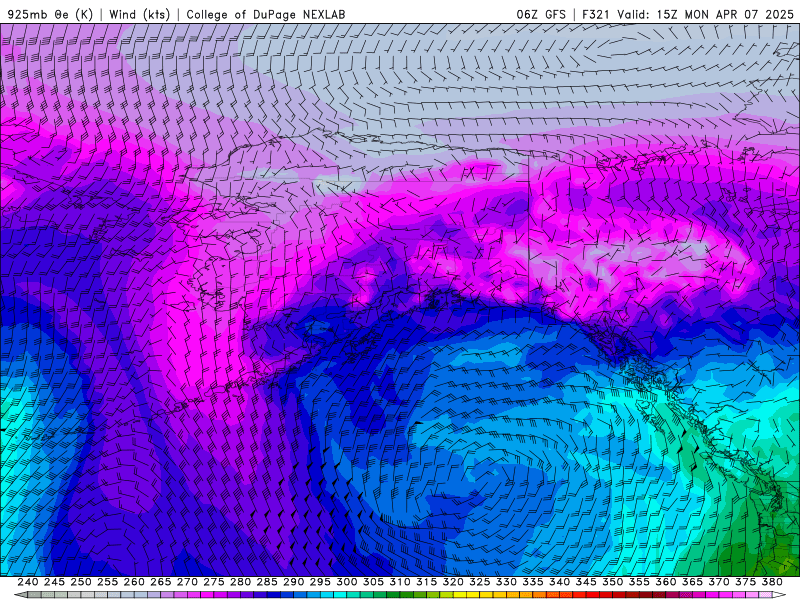Select the 370 legend value
Image resolution: width=800 pixels, height=600 pixels.
click(x=719, y=582)
